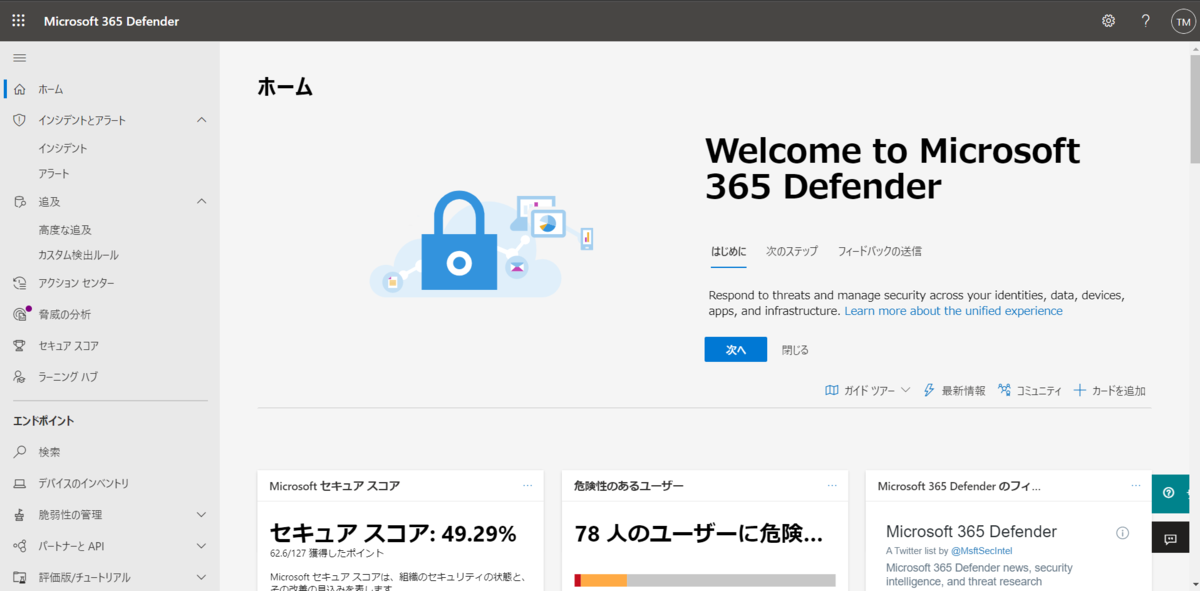The image size is (1200, 591).
Task: Click the Microsoft 365 Defender Twitter list title
Action: pos(971,532)
